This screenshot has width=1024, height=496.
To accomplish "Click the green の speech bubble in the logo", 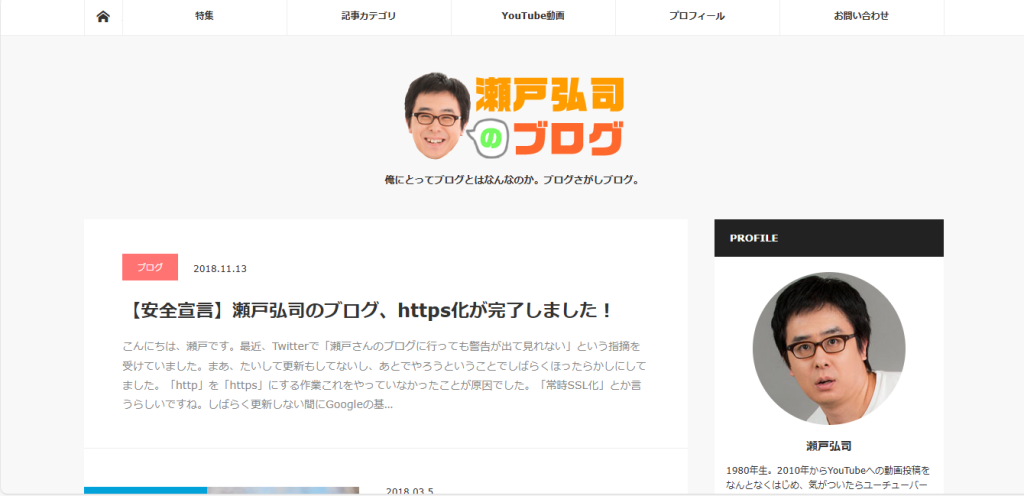I will [x=490, y=140].
